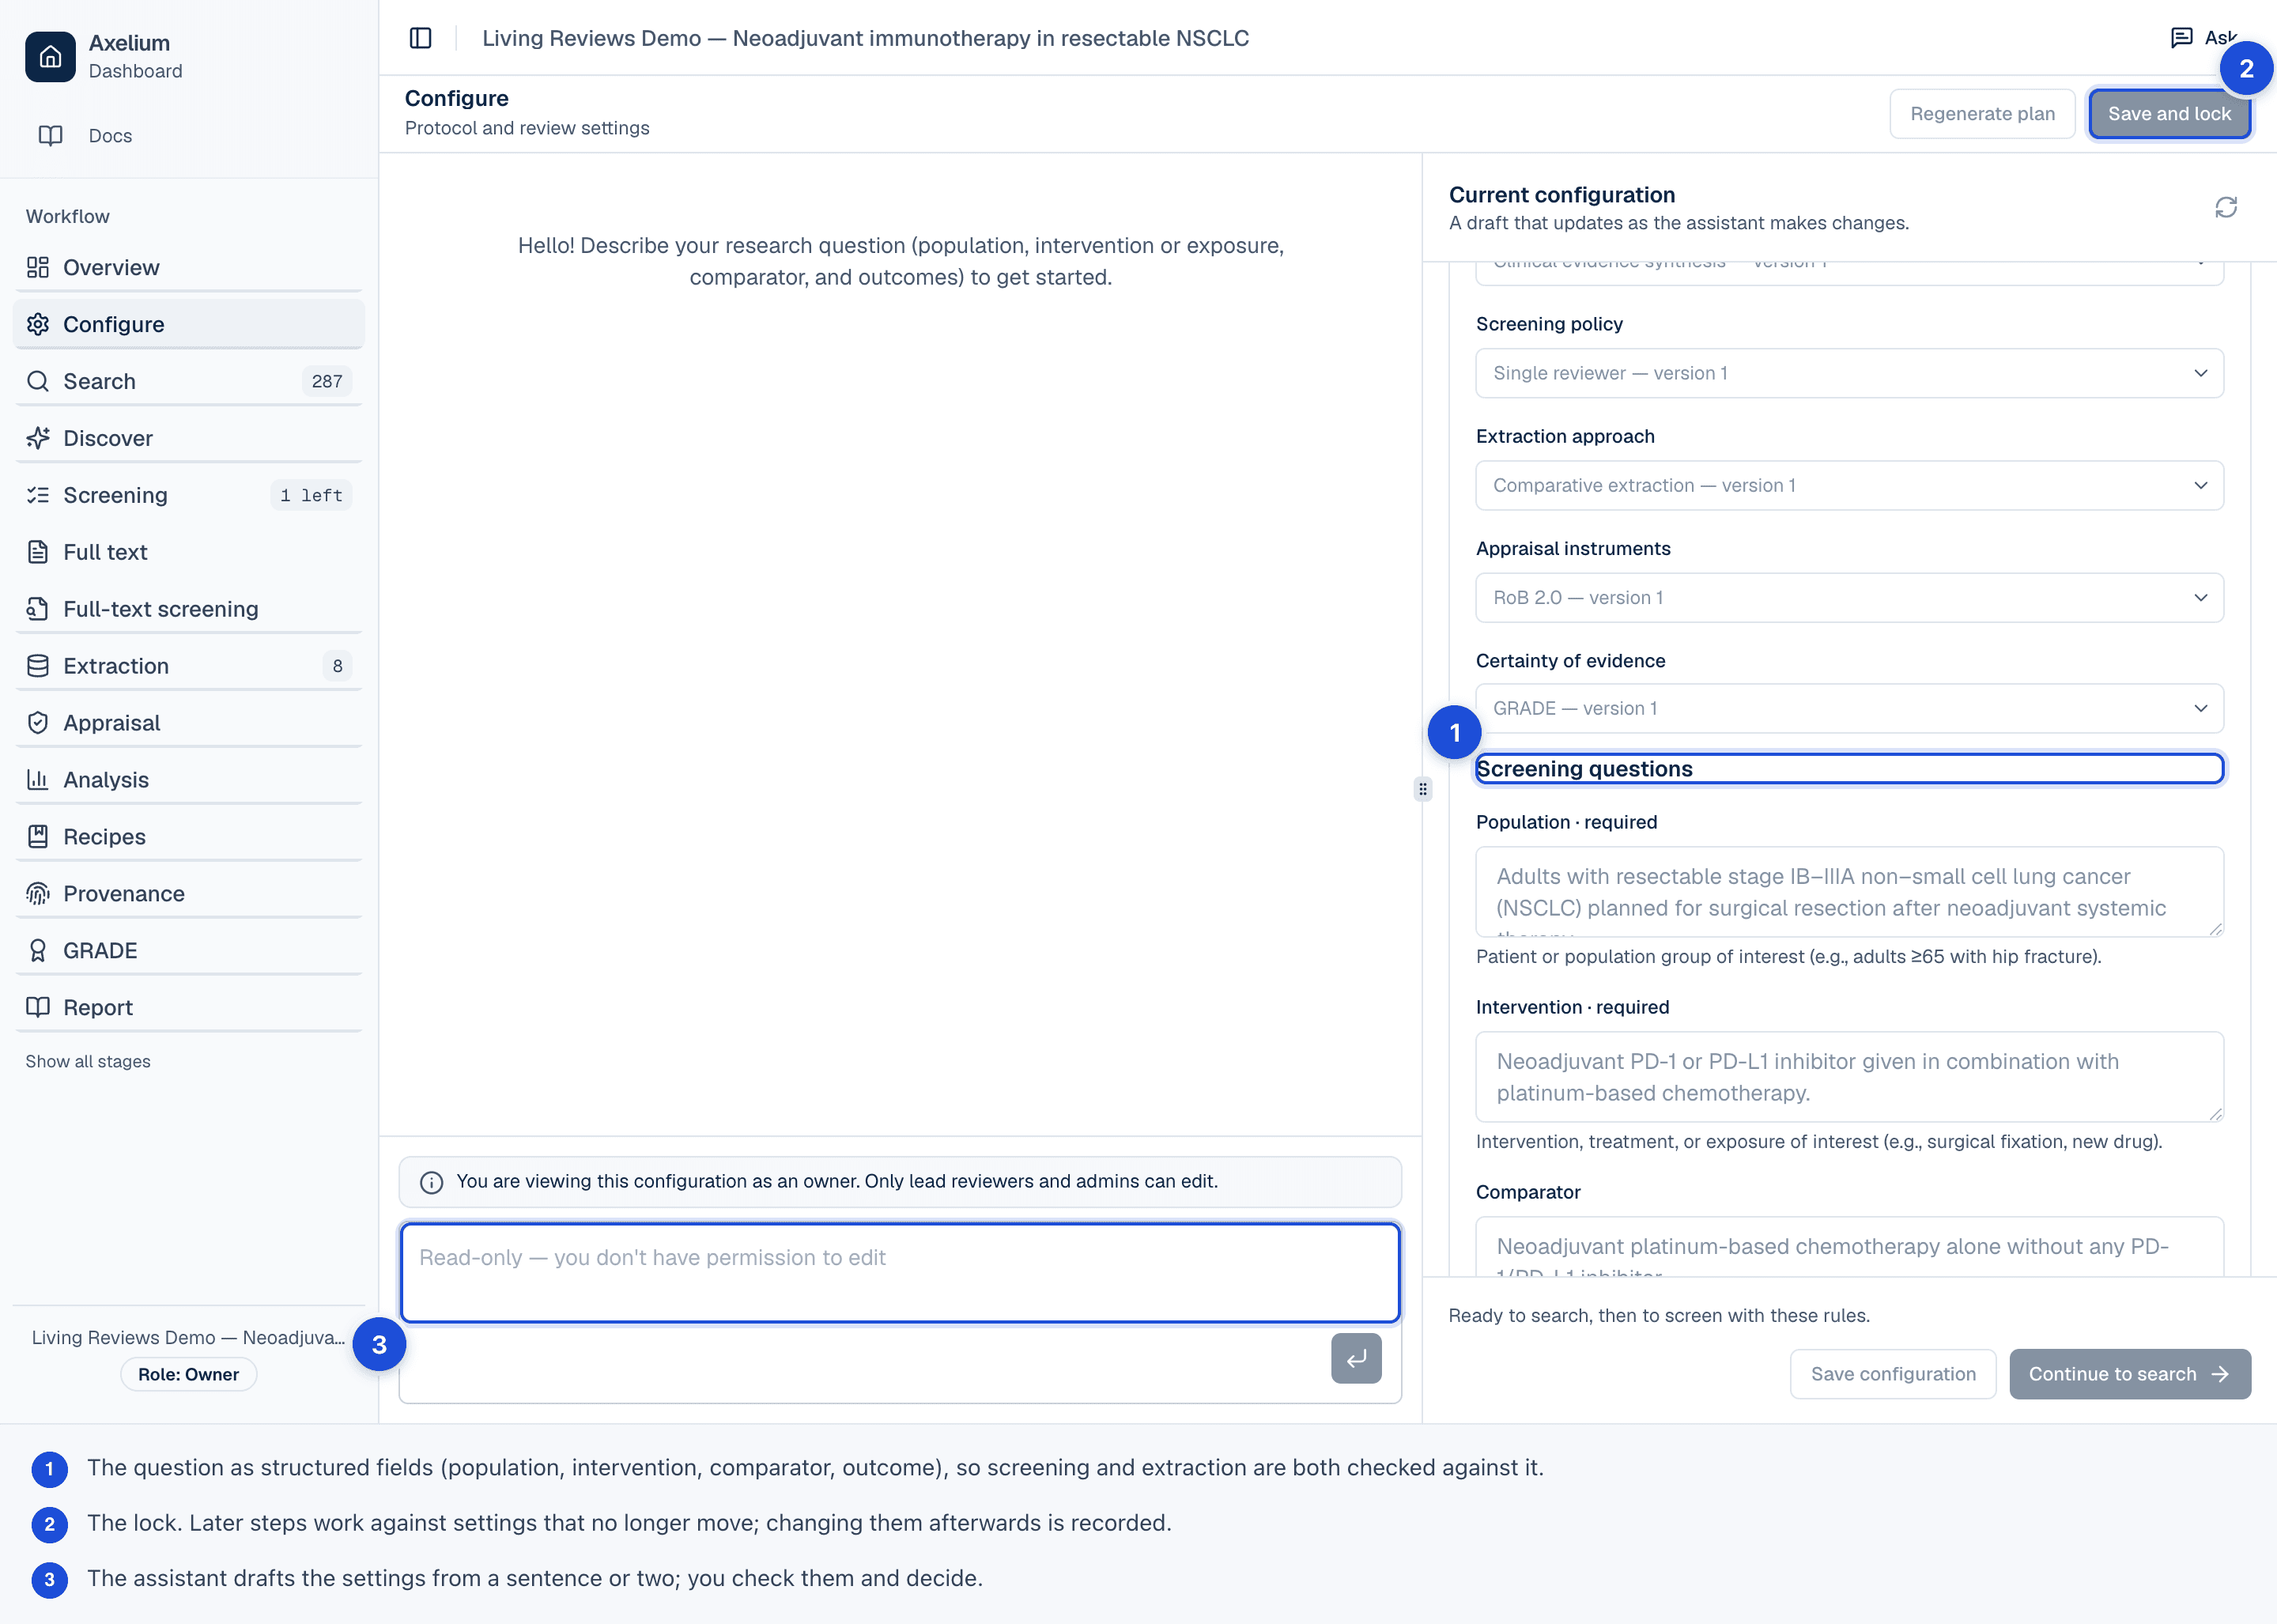Click into the Comparator text field
The width and height of the screenshot is (2277, 1624).
point(1849,1246)
